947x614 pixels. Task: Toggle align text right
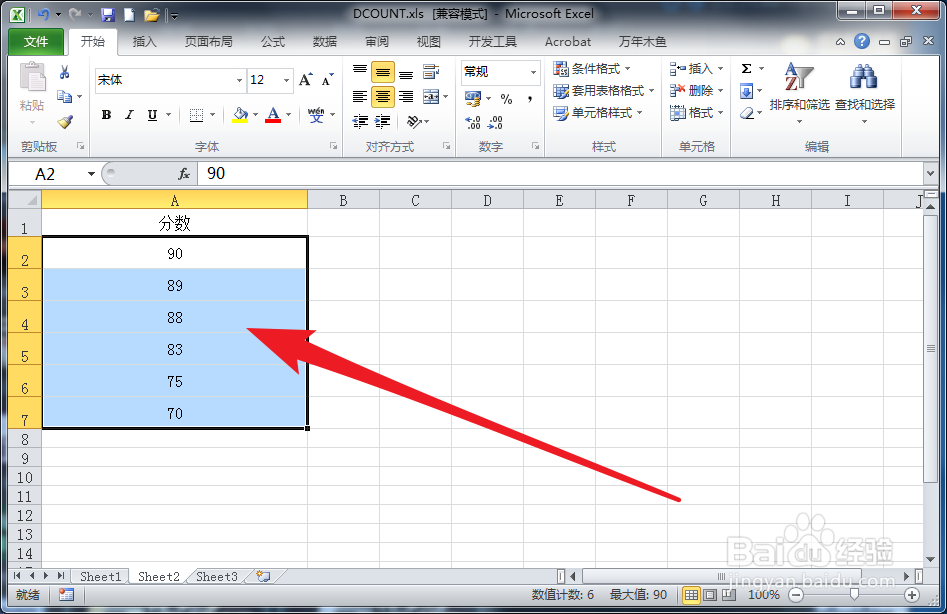(x=406, y=97)
